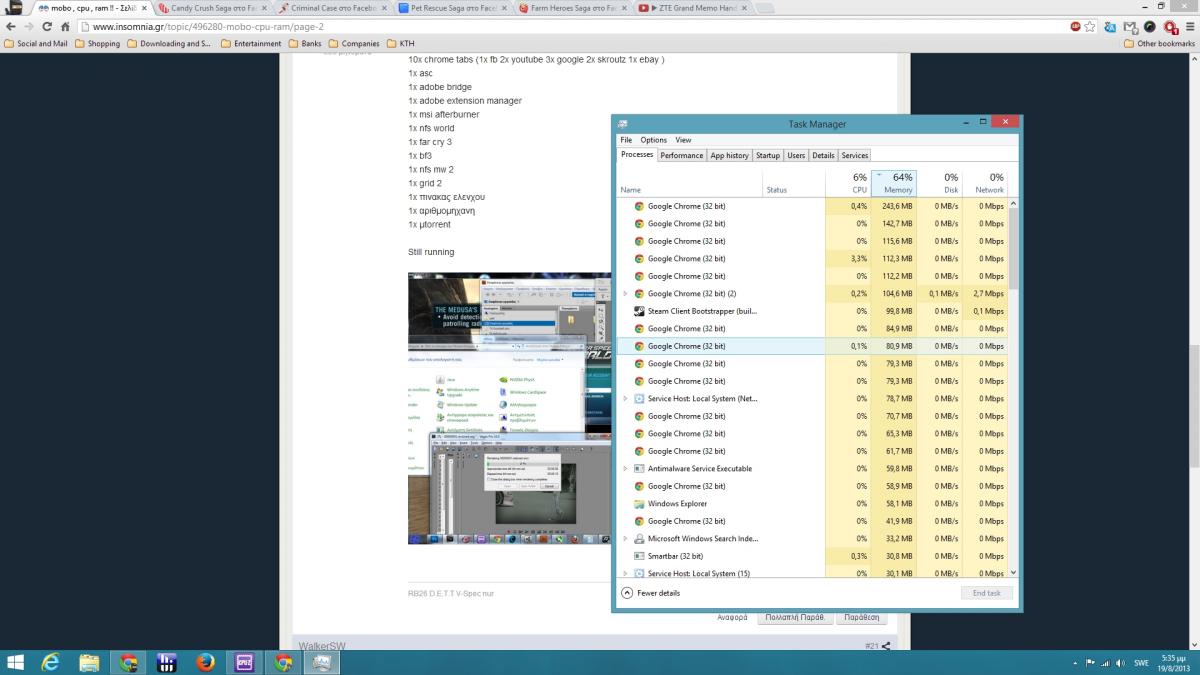Click the browser Forward arrow
The height and width of the screenshot is (675, 1200).
tap(28, 27)
